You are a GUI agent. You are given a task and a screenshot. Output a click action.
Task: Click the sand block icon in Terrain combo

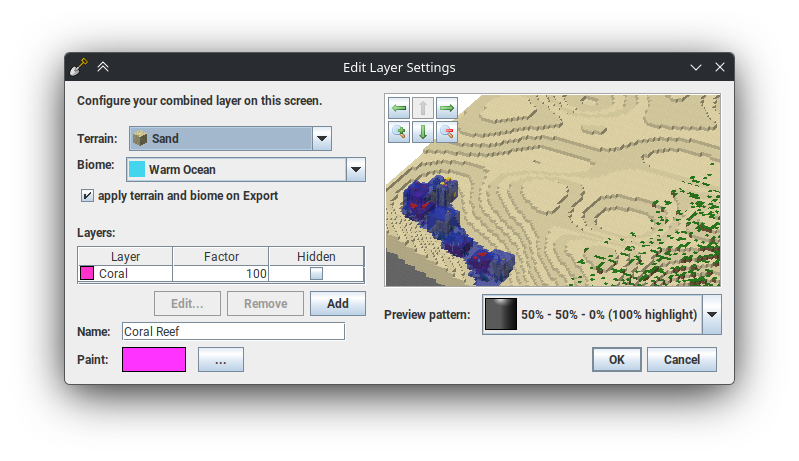coord(140,138)
